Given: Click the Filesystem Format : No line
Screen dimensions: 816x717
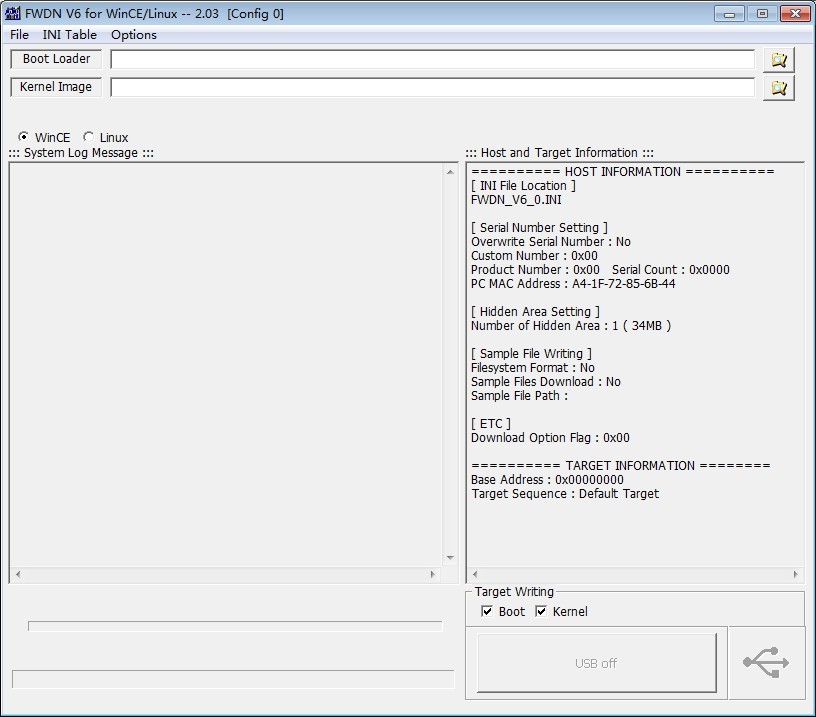Looking at the screenshot, I should (533, 368).
